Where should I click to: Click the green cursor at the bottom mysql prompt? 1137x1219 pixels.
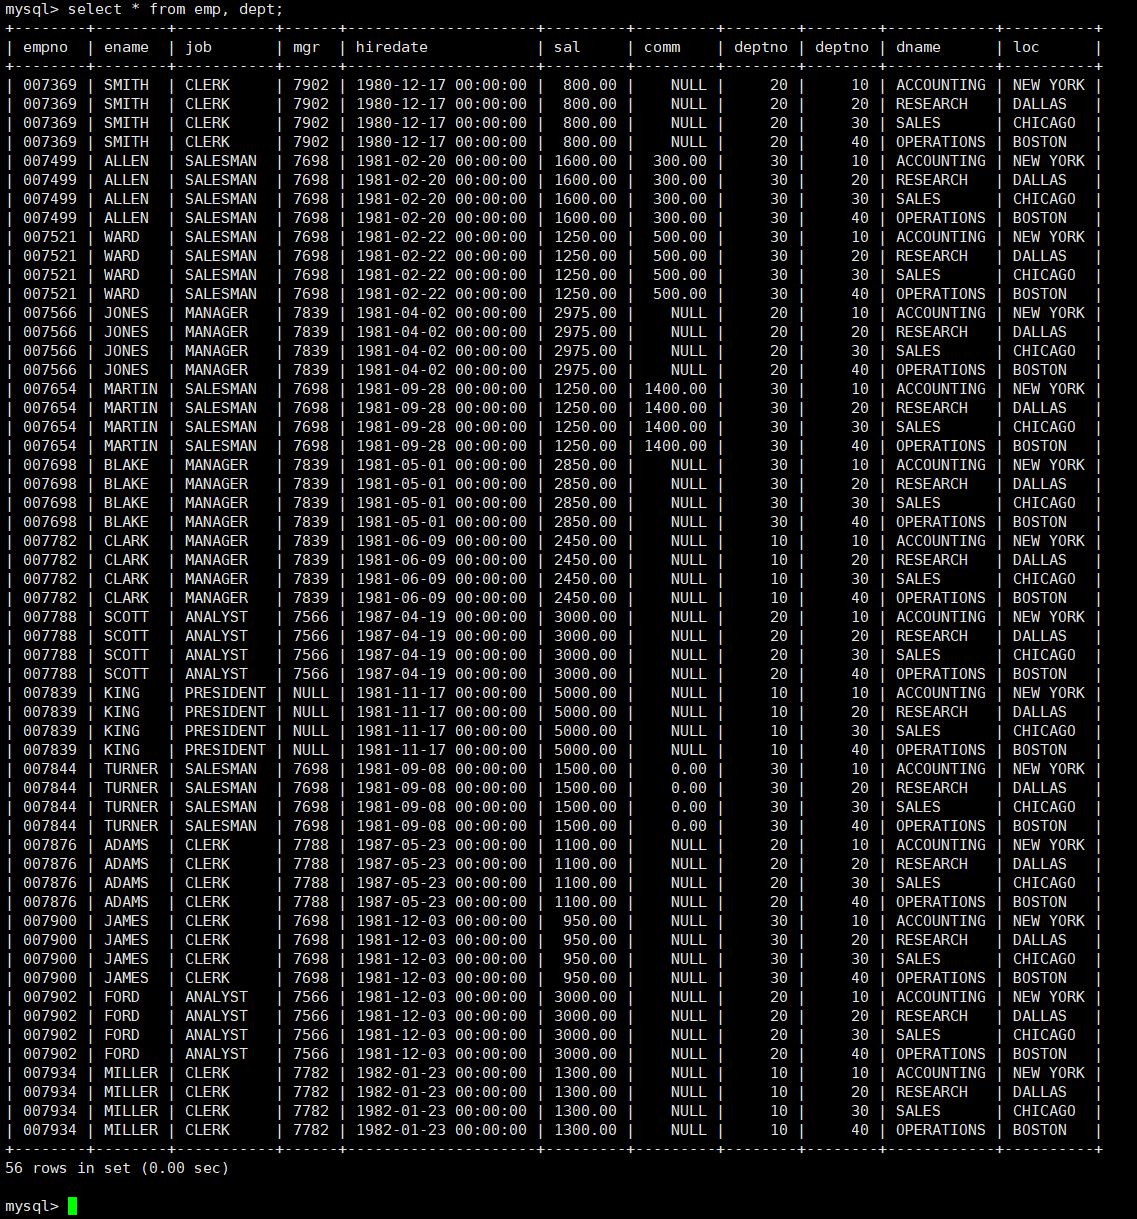72,1206
